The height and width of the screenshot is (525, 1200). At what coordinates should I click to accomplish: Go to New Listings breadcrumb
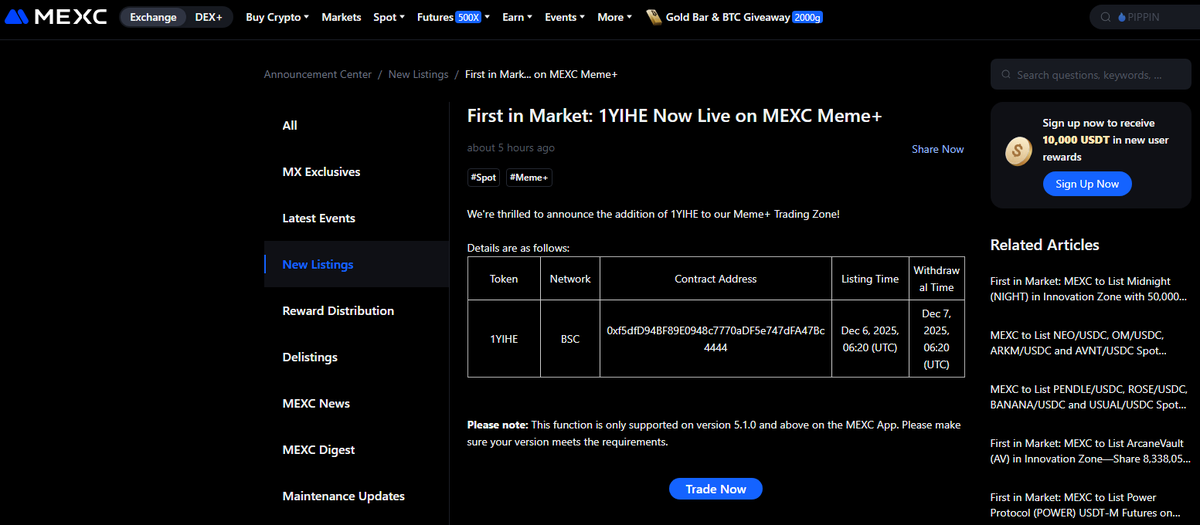[x=418, y=75]
